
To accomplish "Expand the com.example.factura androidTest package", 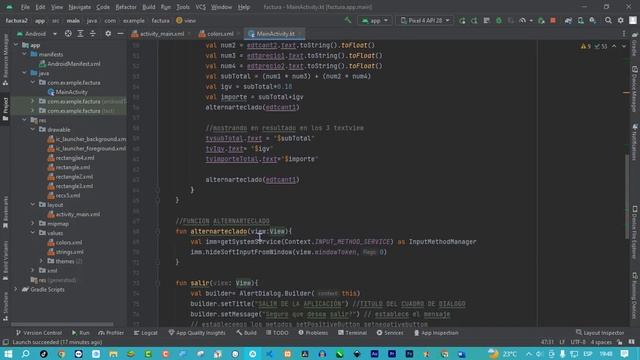I will pyautogui.click(x=33, y=101).
